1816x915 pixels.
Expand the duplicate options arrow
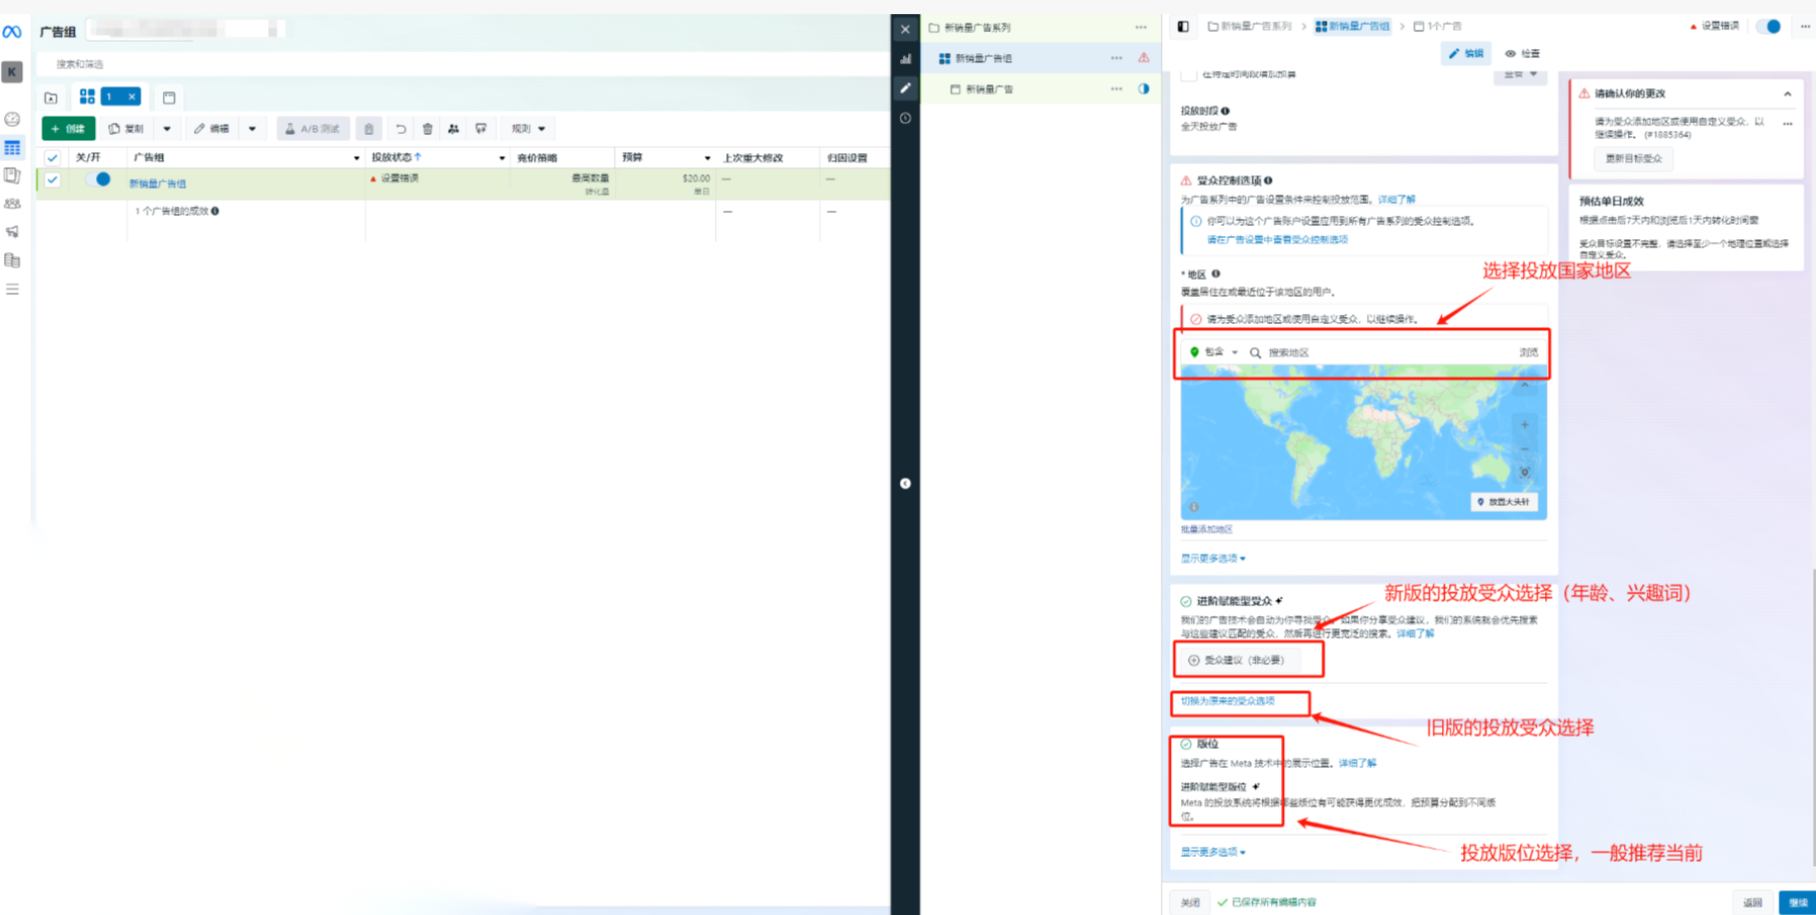tap(167, 129)
